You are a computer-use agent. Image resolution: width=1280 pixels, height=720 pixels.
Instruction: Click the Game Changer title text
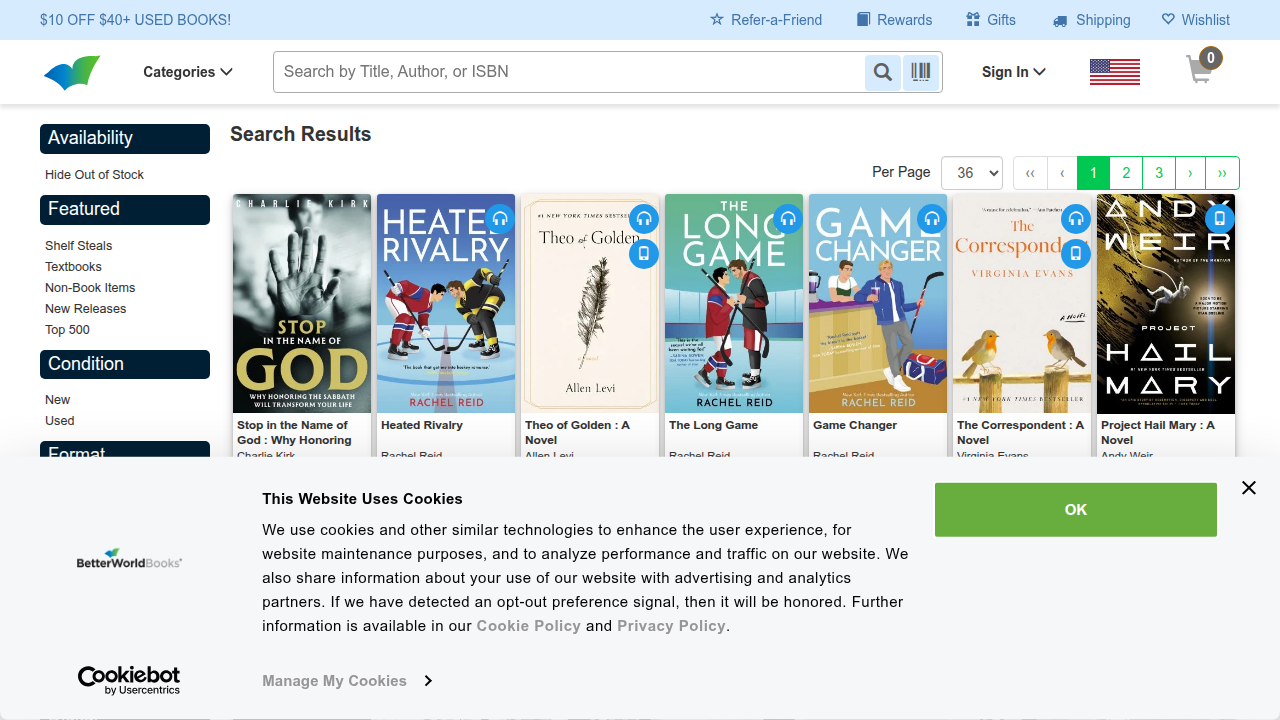[x=855, y=425]
